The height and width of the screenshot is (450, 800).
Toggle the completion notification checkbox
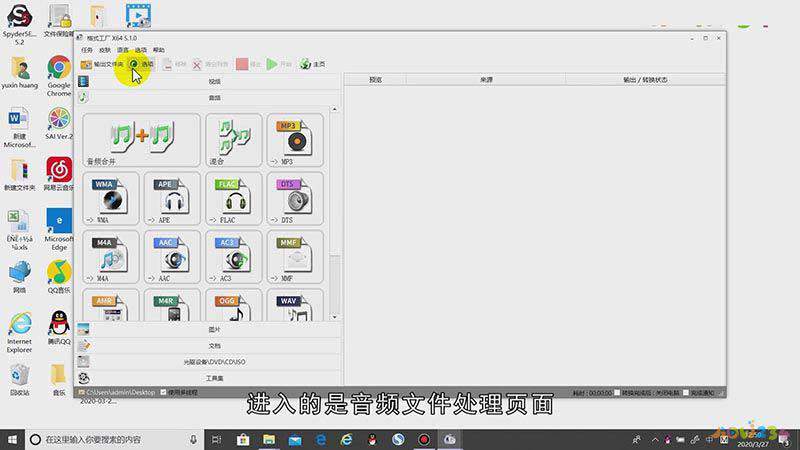(684, 393)
